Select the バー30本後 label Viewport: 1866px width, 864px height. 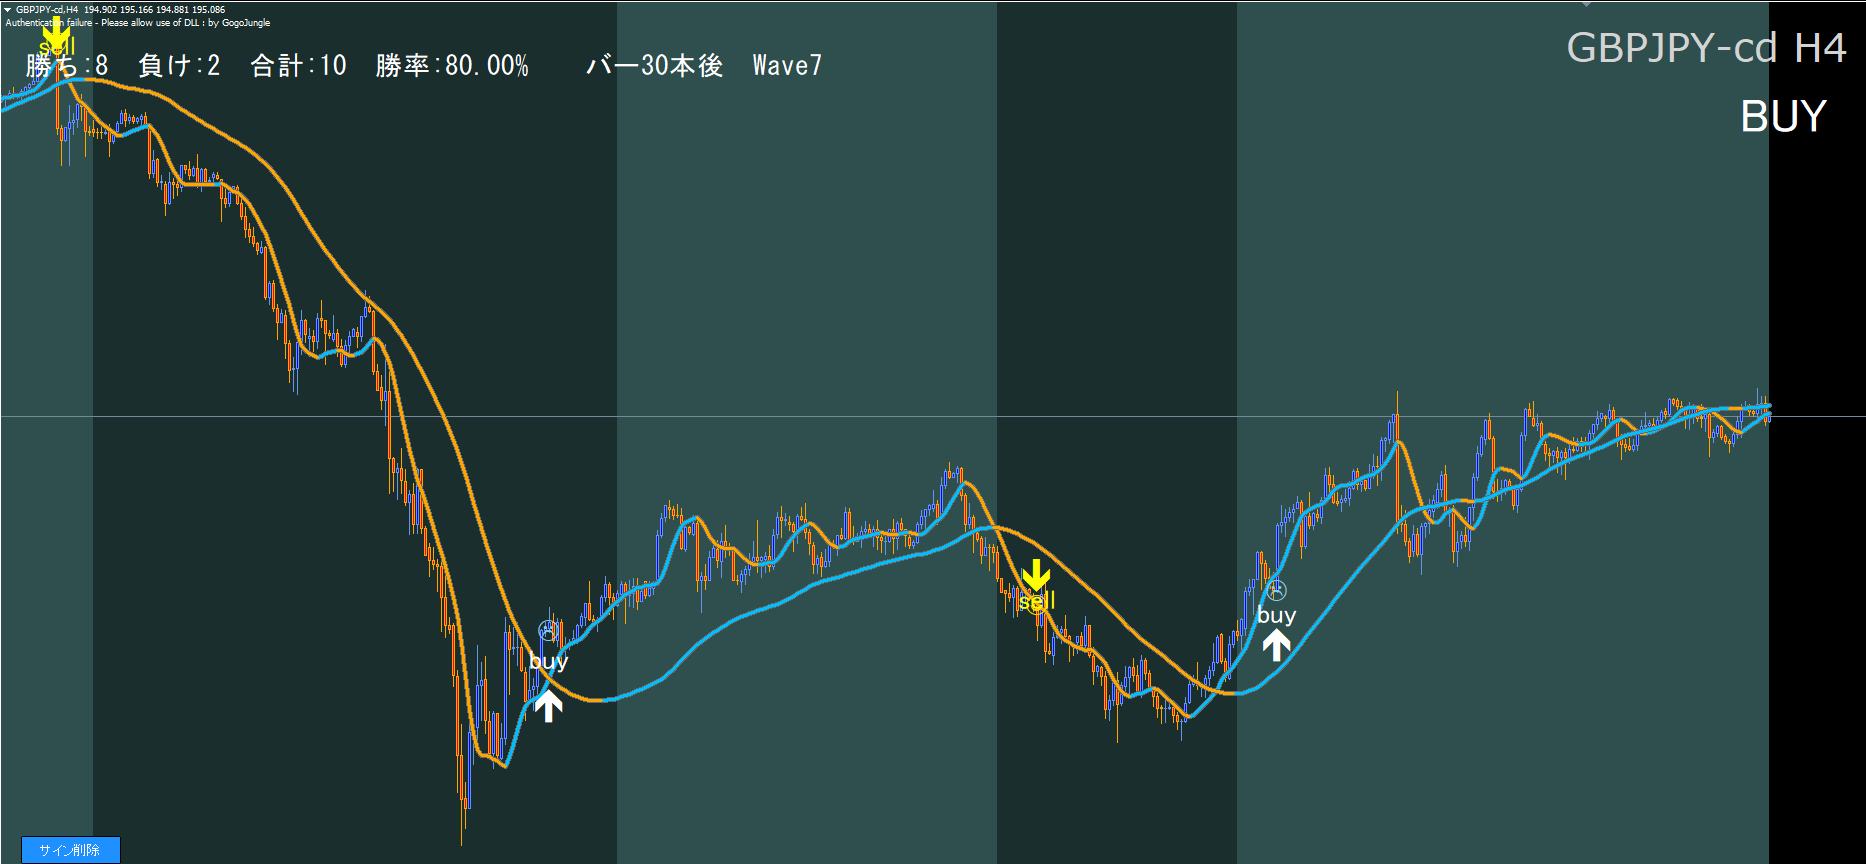(x=654, y=66)
